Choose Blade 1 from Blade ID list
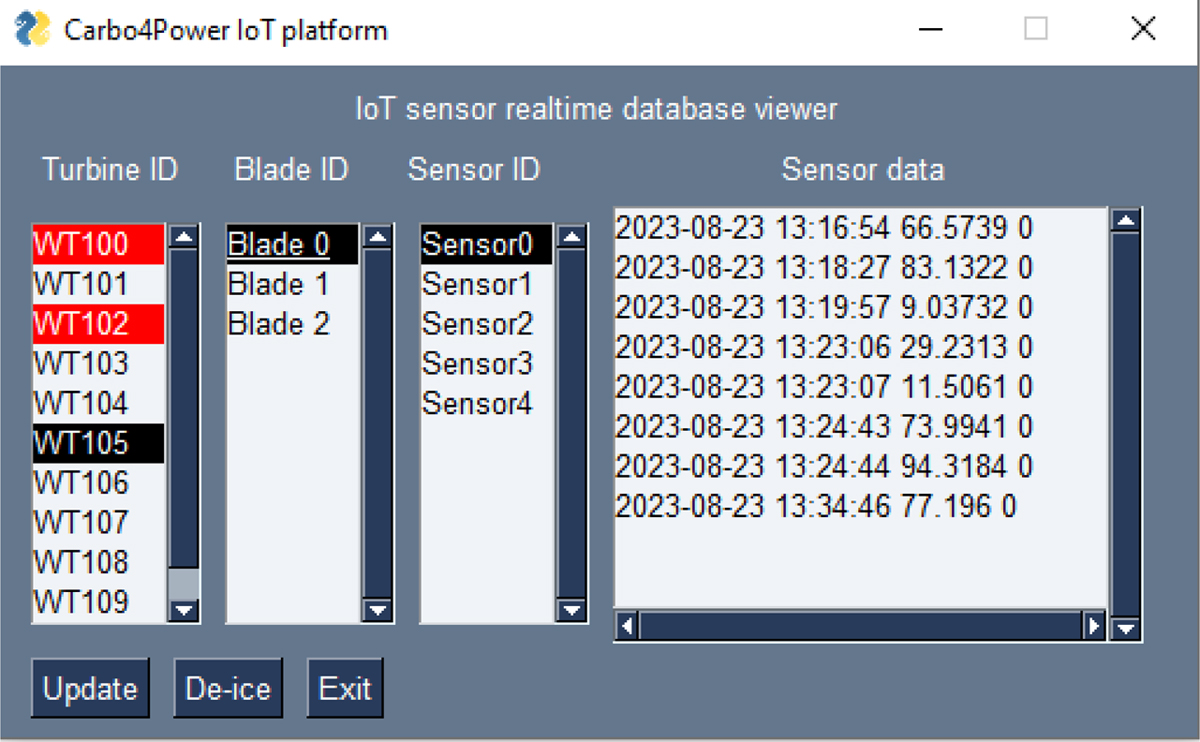 [x=292, y=284]
